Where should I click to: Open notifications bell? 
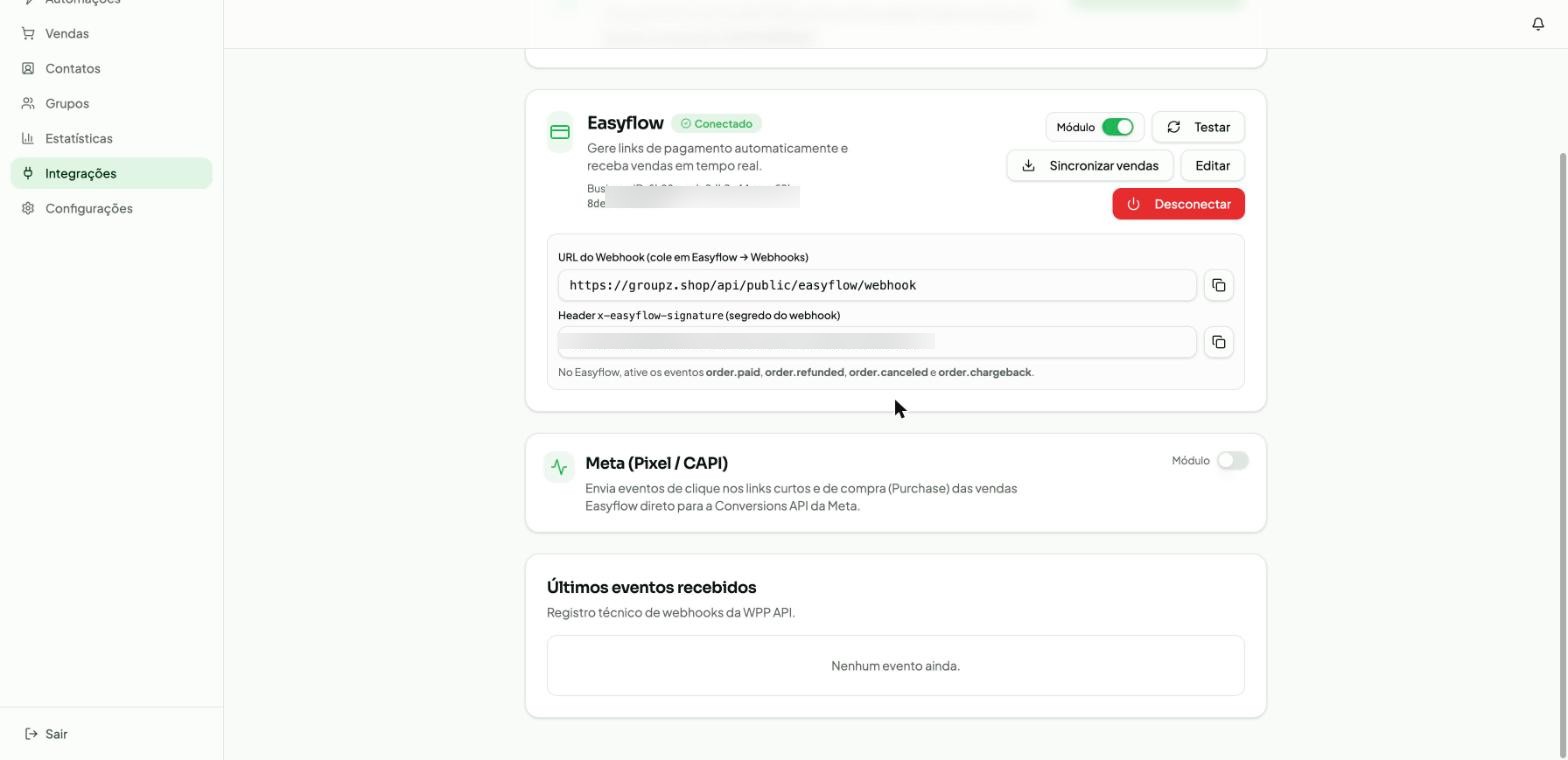(x=1538, y=24)
